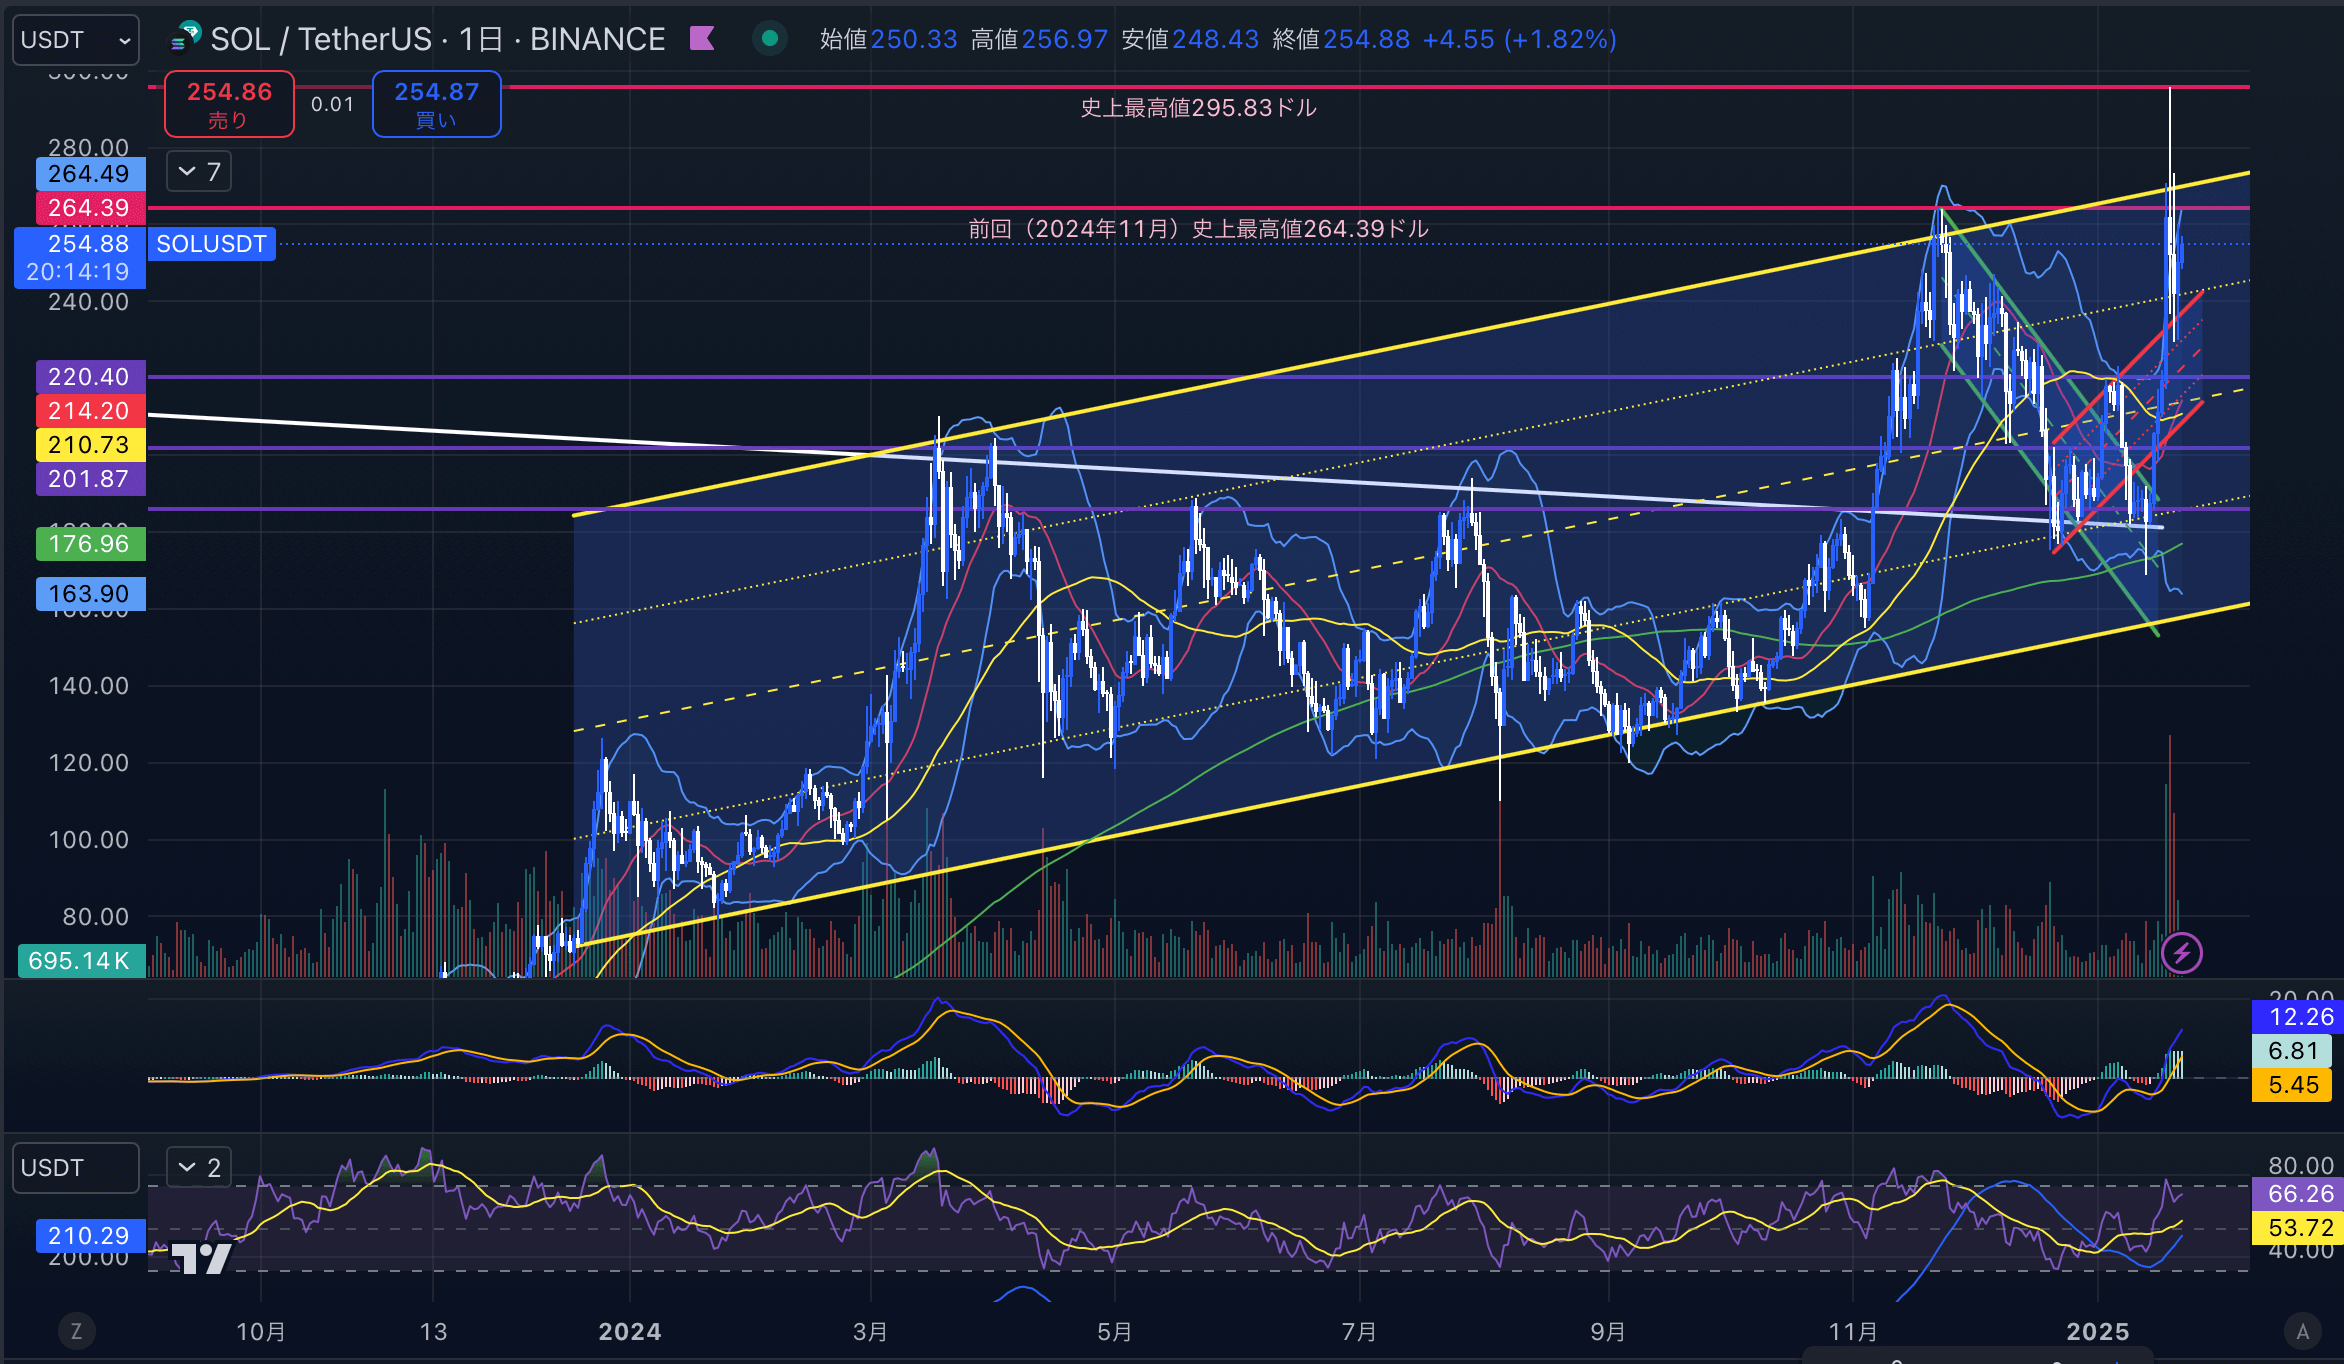Click the 53.72 yellow RSI average label
This screenshot has height=1364, width=2344.
pyautogui.click(x=2298, y=1228)
